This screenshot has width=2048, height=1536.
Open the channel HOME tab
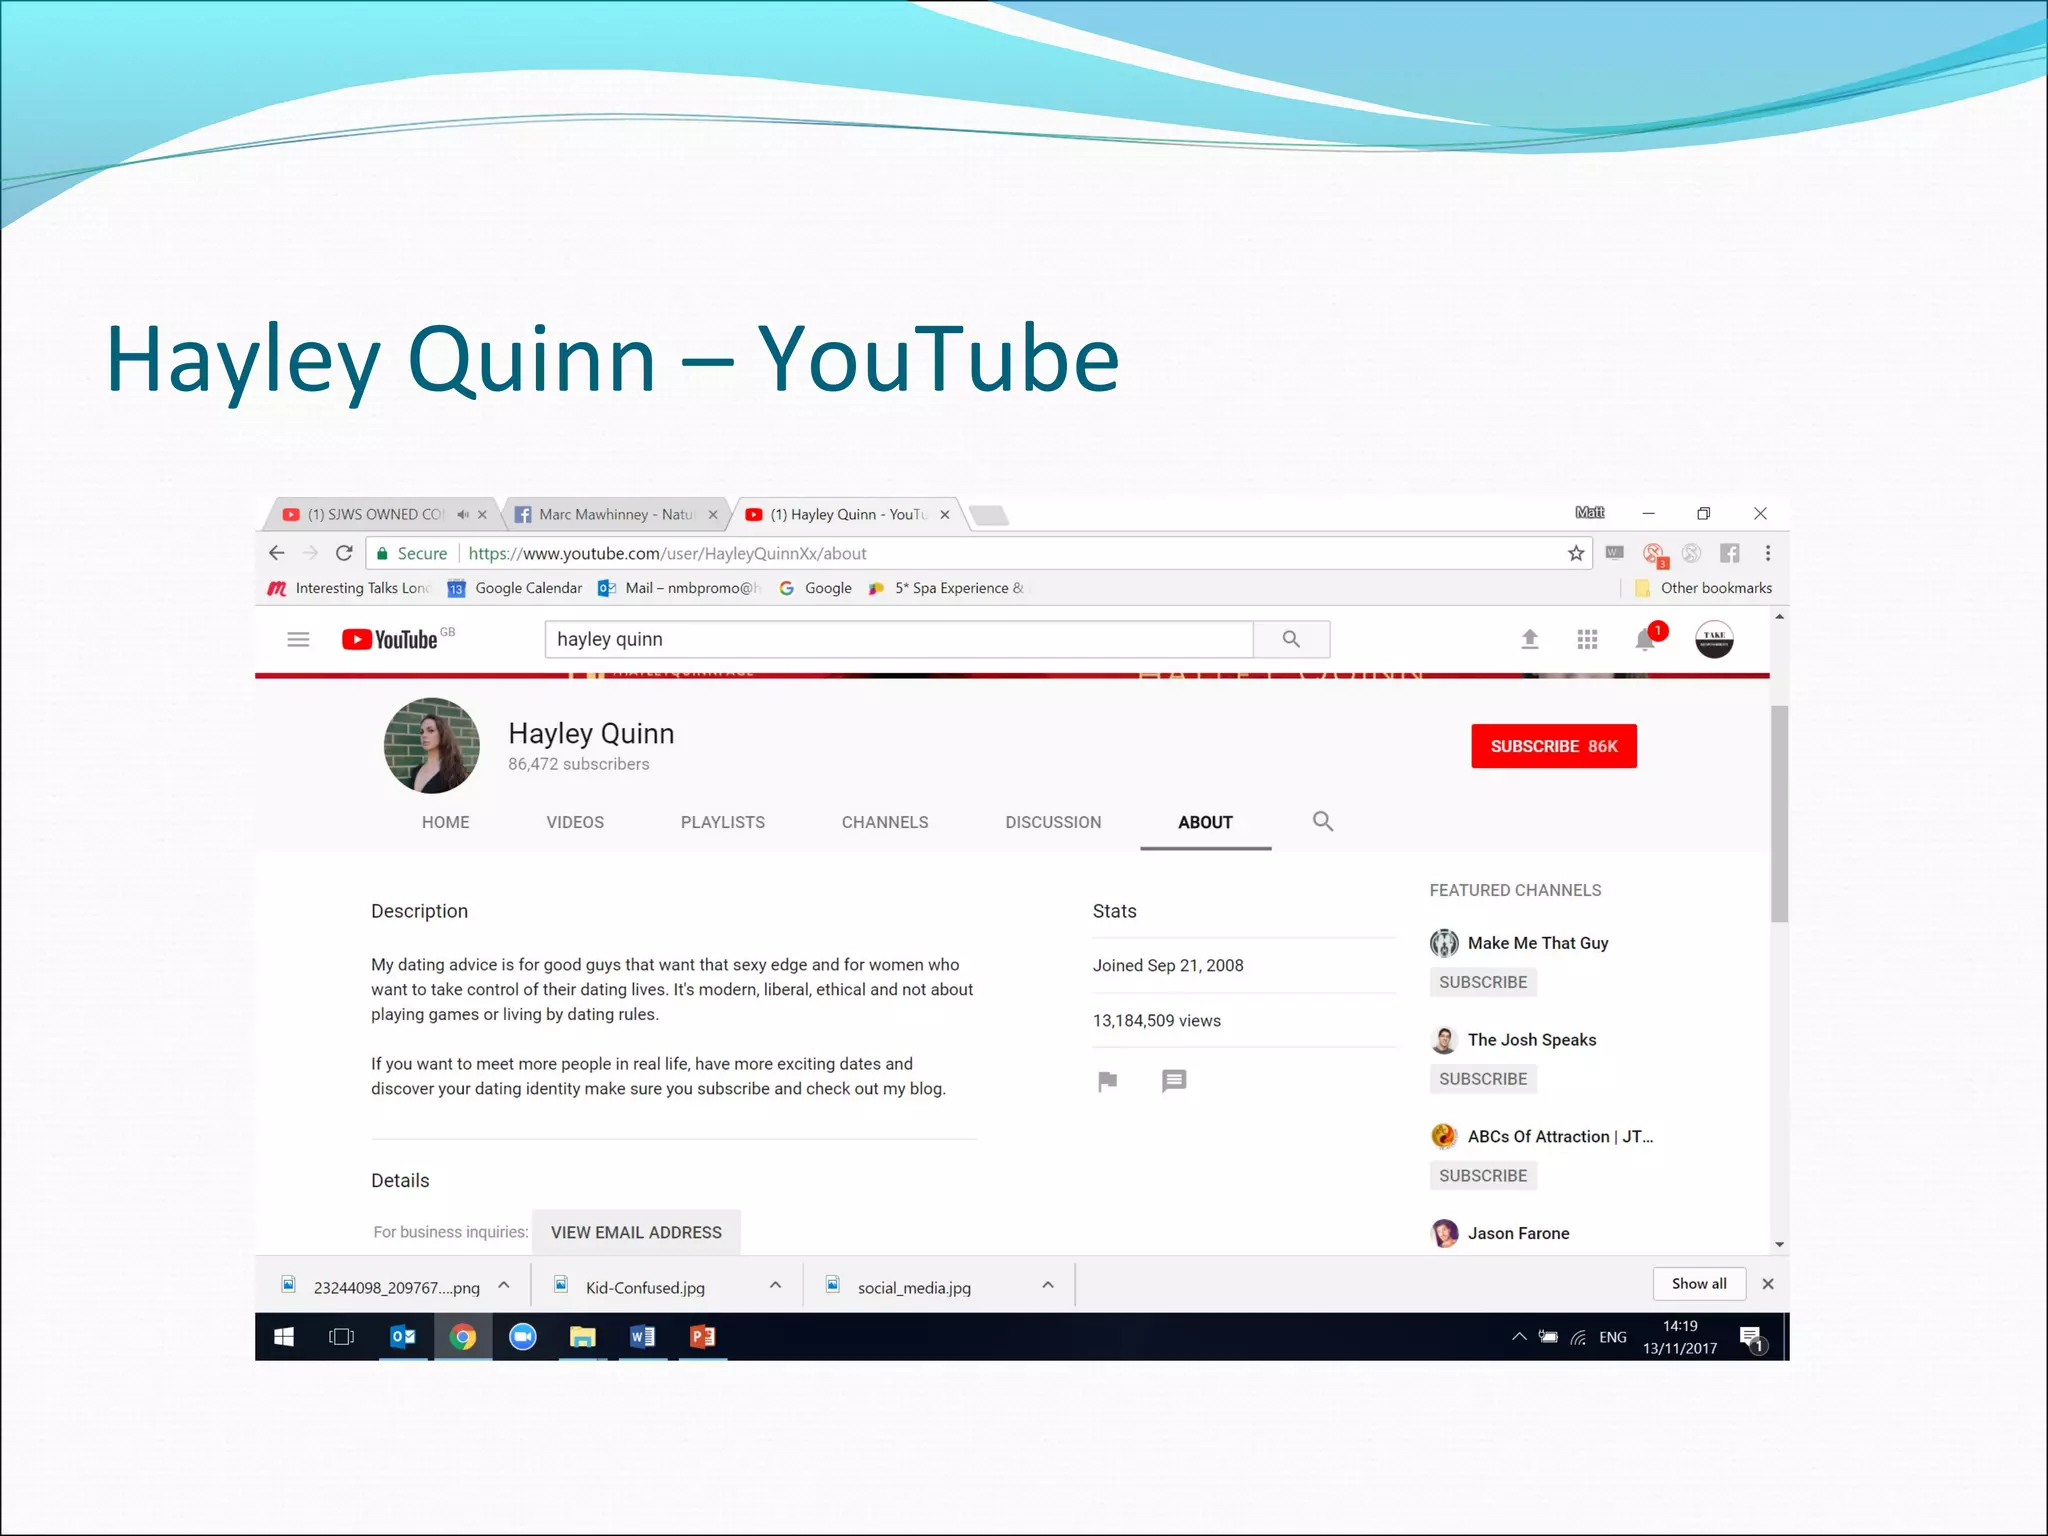coord(445,822)
